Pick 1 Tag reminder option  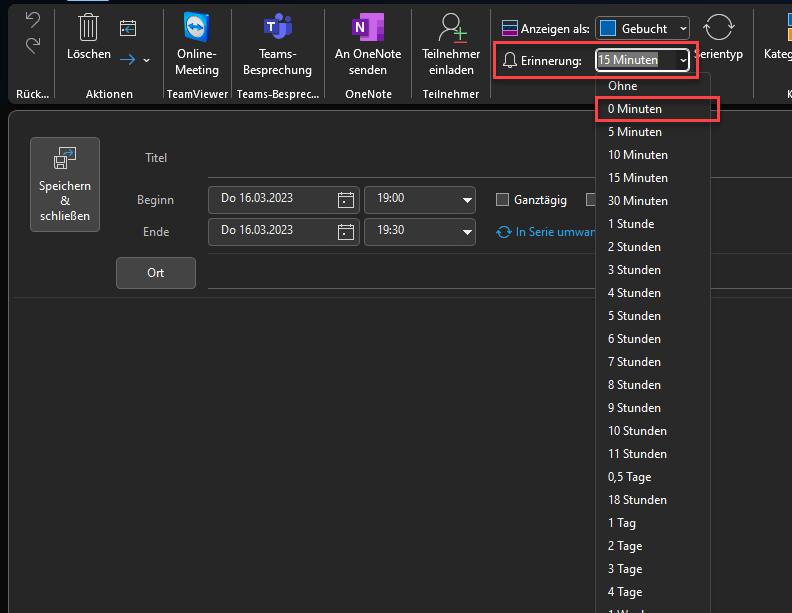tap(622, 523)
